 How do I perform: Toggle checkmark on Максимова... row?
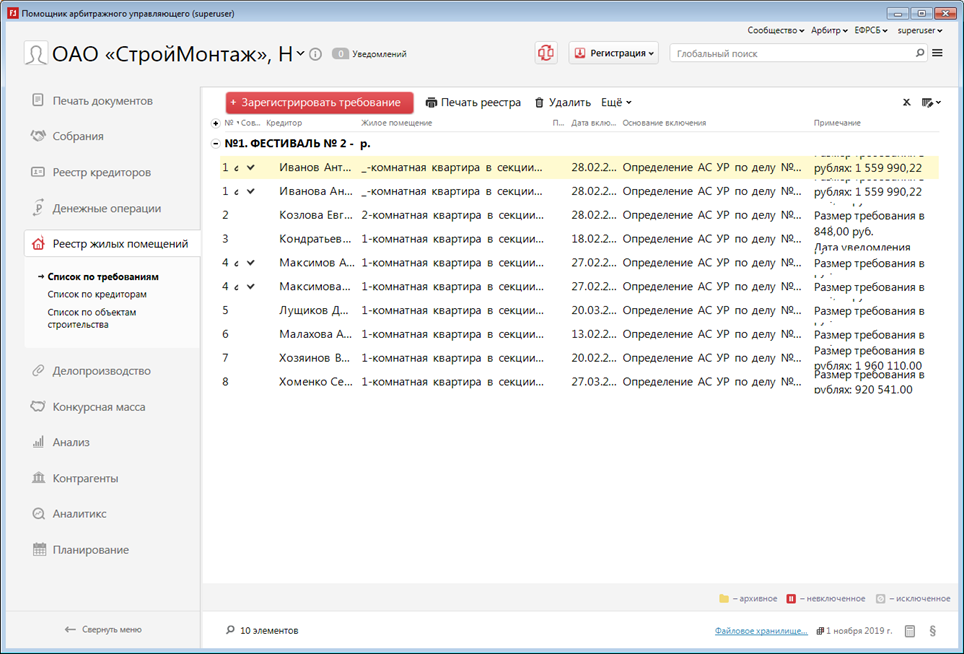(250, 287)
